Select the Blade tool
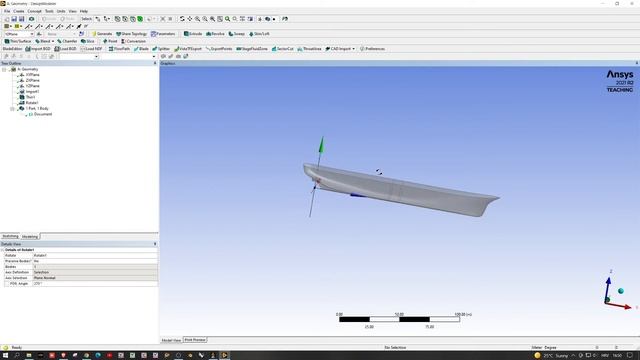This screenshot has width=640, height=360. pyautogui.click(x=141, y=49)
